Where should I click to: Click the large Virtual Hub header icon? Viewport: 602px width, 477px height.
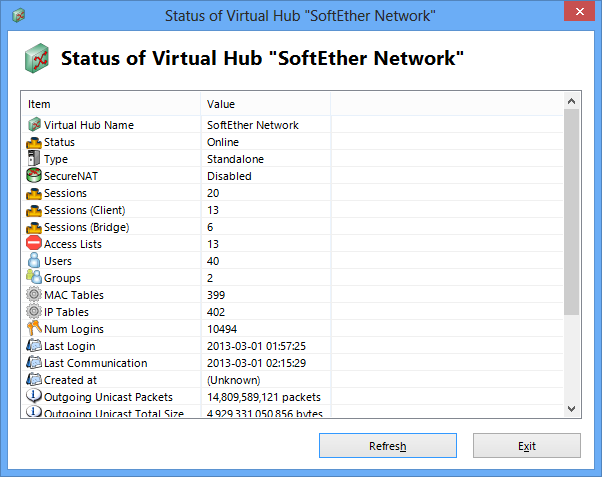[37, 57]
